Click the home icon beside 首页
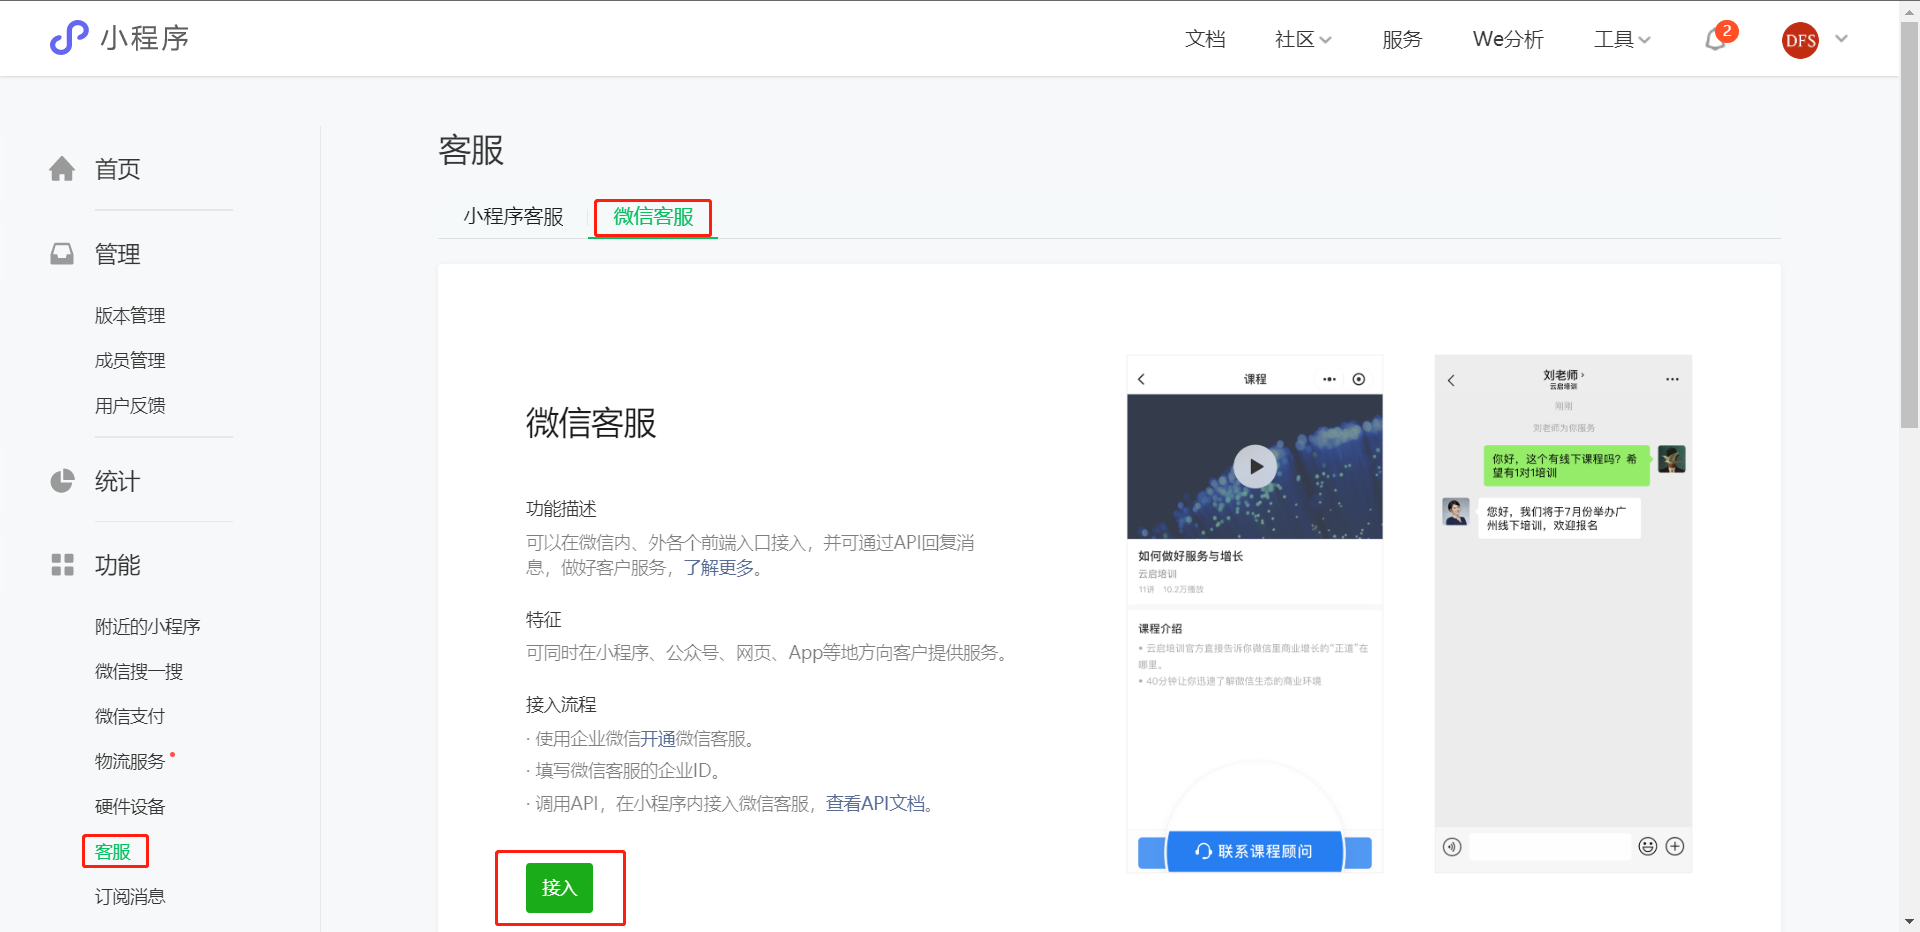1920x932 pixels. 62,169
